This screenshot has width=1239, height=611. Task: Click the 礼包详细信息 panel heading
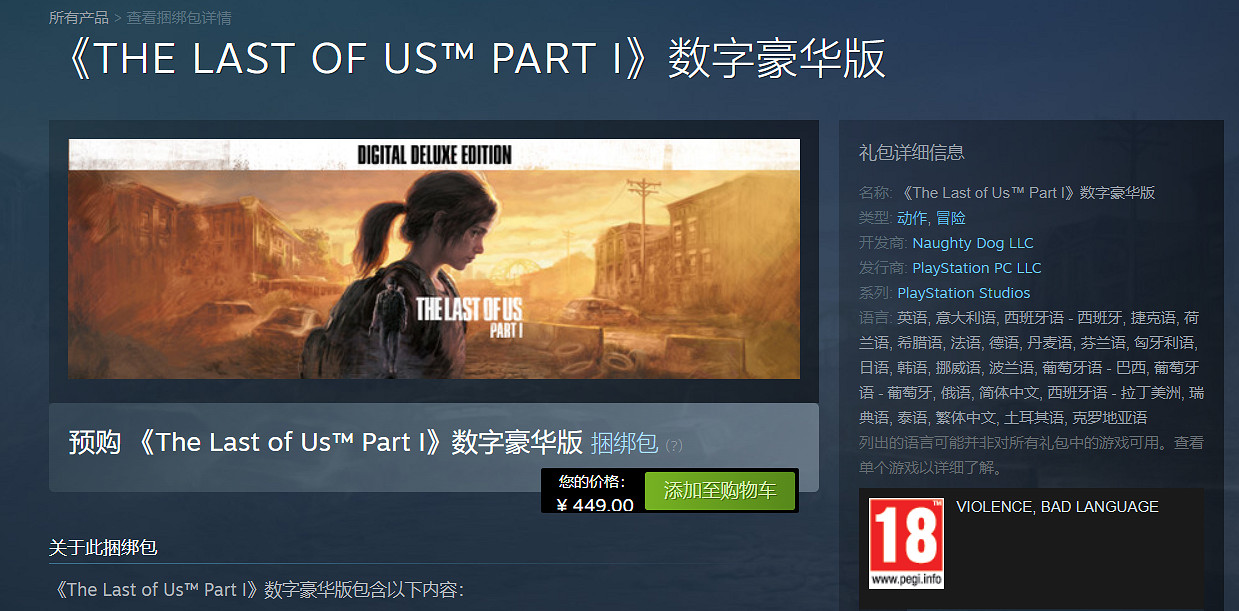coord(912,152)
